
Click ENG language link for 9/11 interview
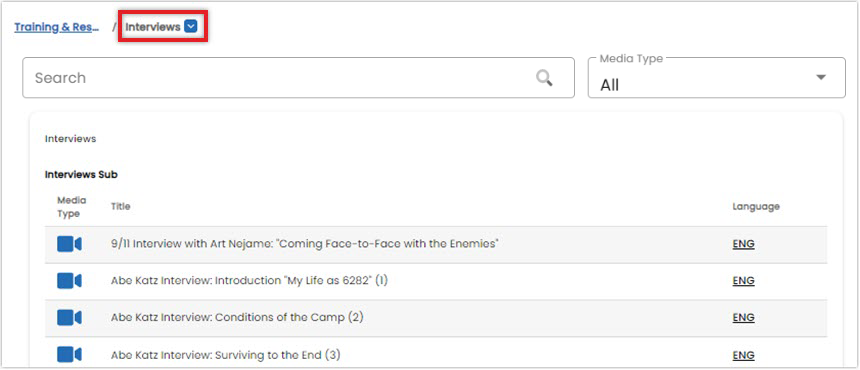pyautogui.click(x=743, y=244)
